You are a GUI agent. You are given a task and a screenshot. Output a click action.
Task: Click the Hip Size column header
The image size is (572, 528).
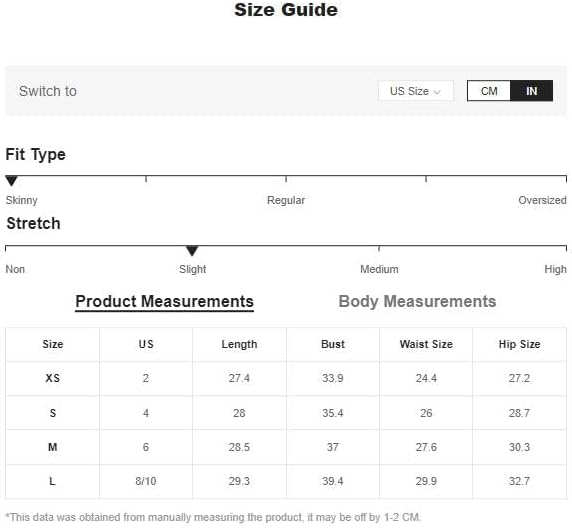pos(519,344)
